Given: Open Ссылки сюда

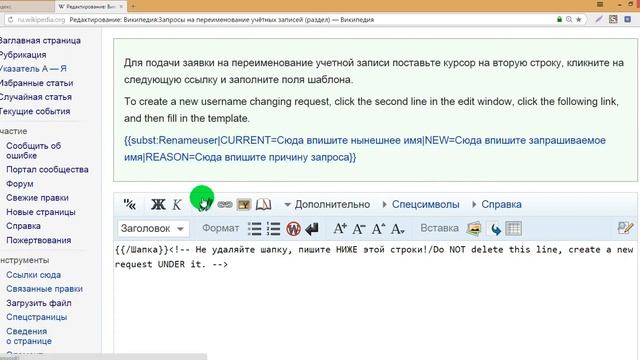Looking at the screenshot, I should [x=33, y=275].
